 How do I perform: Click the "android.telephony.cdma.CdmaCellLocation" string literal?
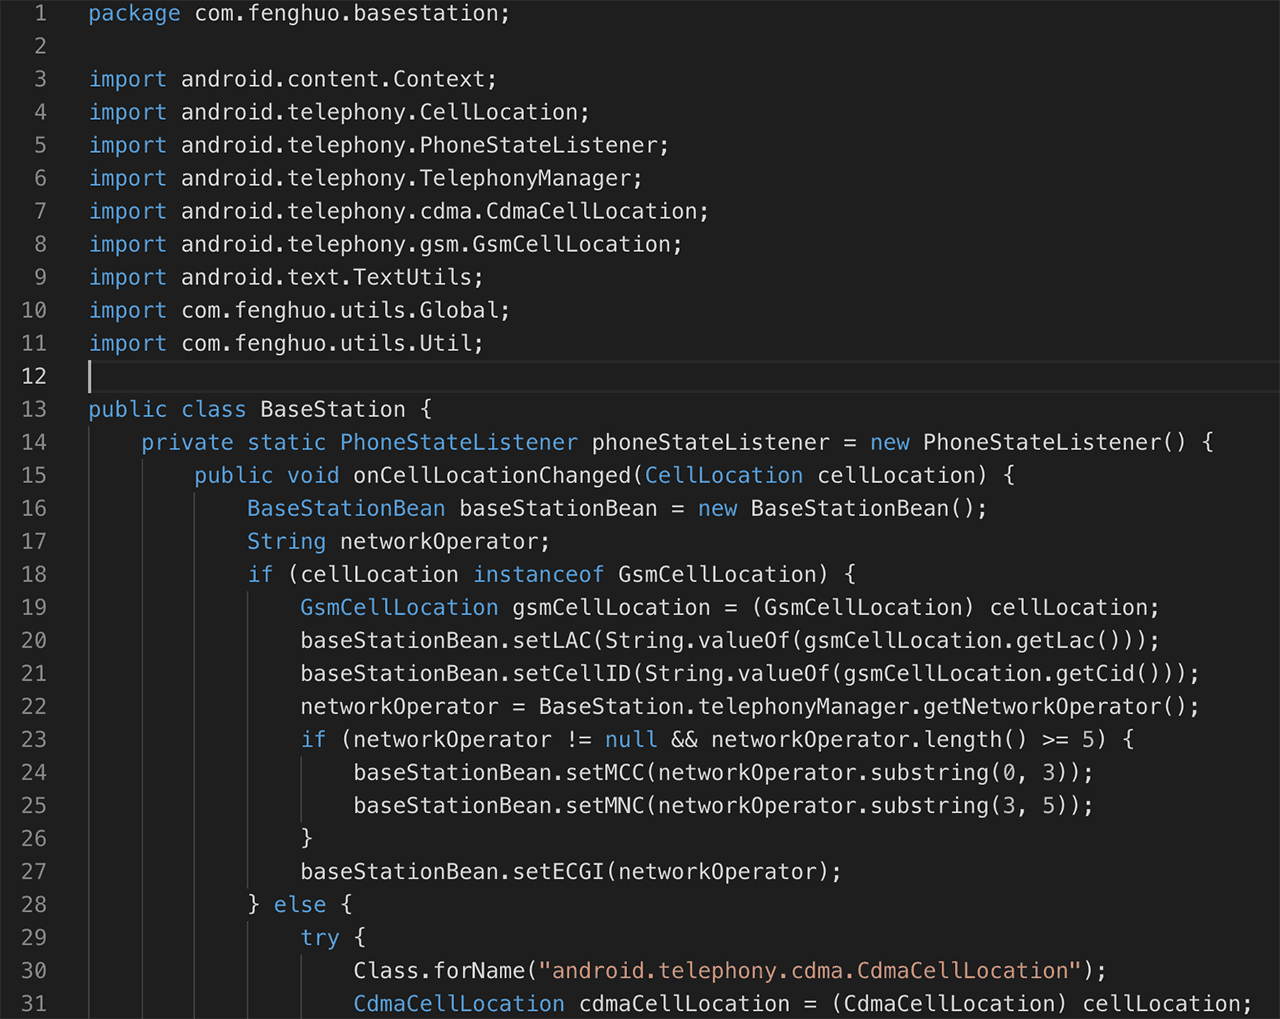(x=810, y=970)
